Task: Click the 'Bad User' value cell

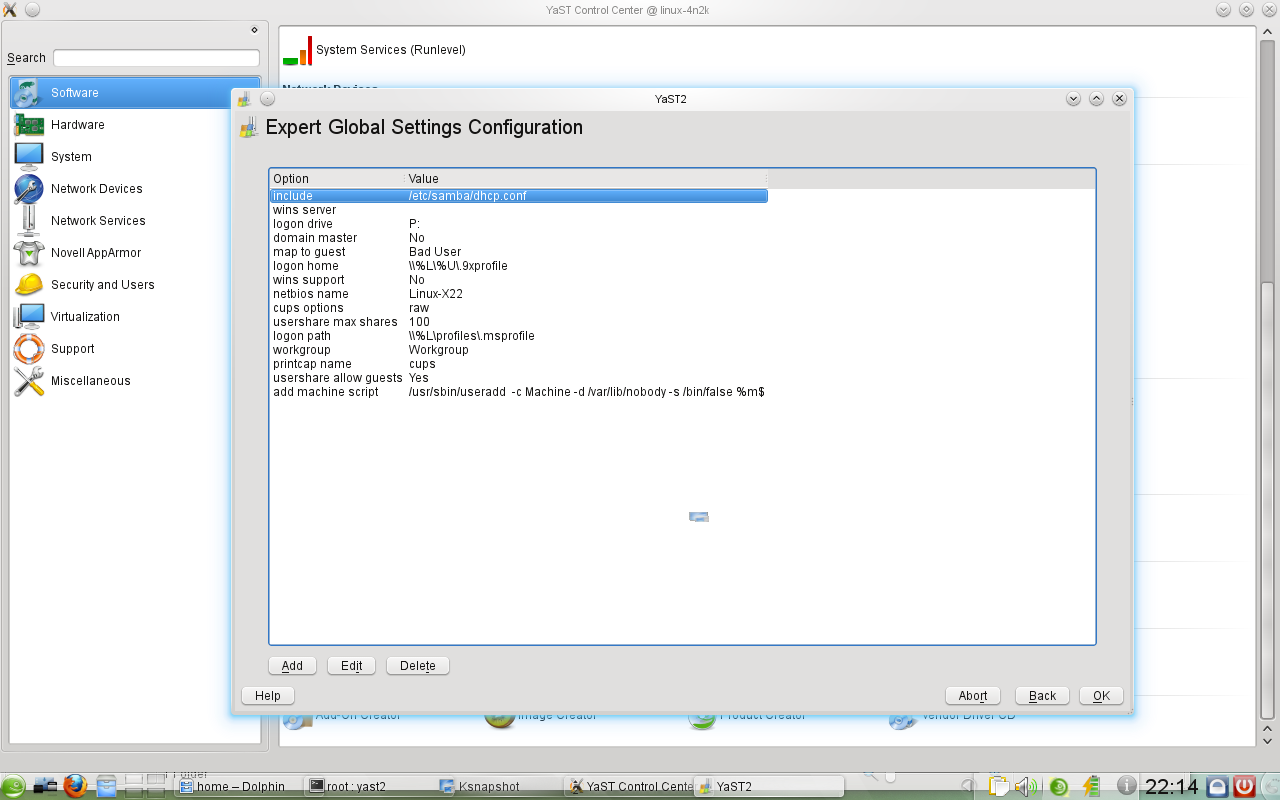Action: (x=435, y=252)
